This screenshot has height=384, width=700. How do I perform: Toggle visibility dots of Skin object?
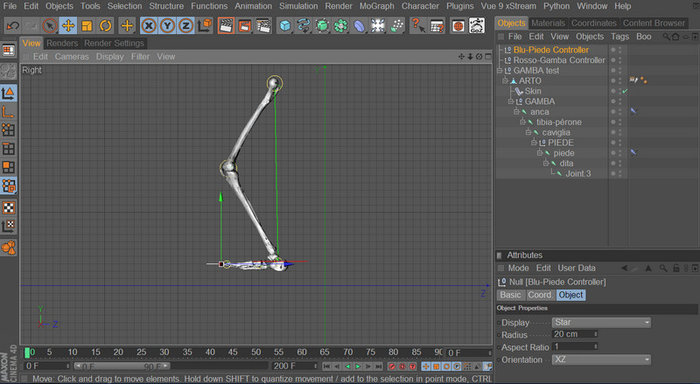pyautogui.click(x=617, y=91)
